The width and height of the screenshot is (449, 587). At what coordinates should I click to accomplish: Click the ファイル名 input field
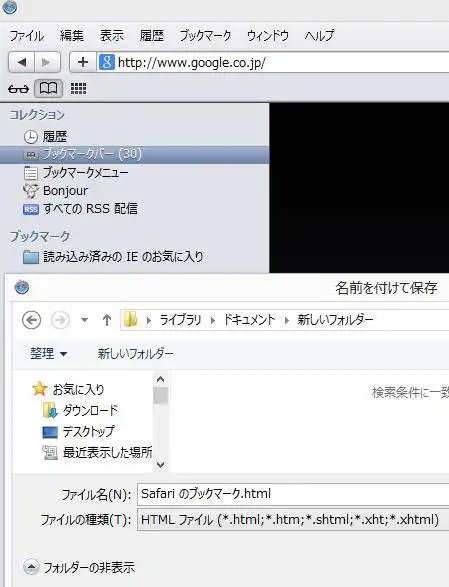293,494
